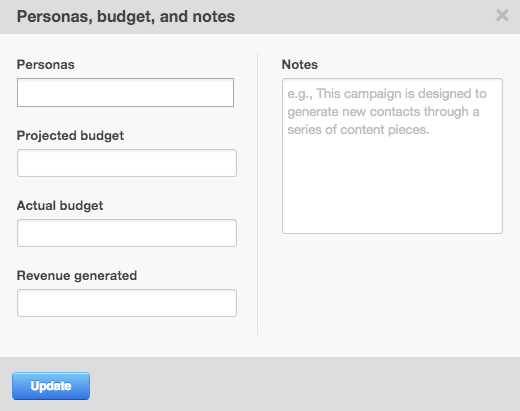Click the vertical divider between form columns
Viewport: 520px width, 411px height.
coord(257,194)
